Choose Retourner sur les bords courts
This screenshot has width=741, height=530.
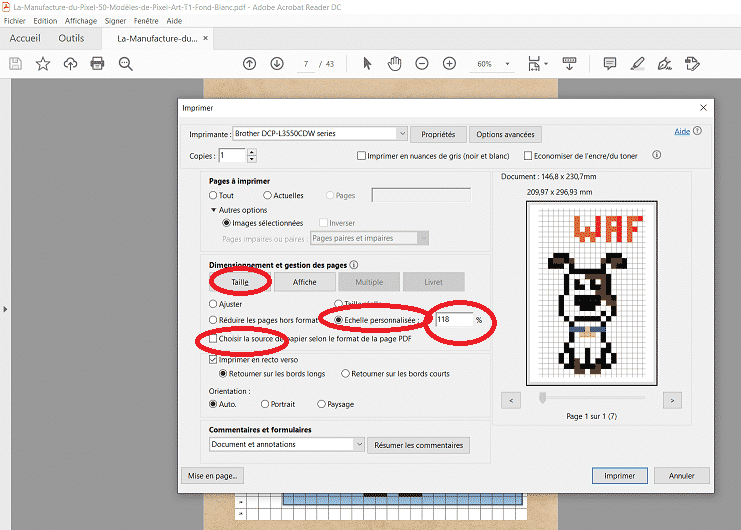(x=345, y=374)
